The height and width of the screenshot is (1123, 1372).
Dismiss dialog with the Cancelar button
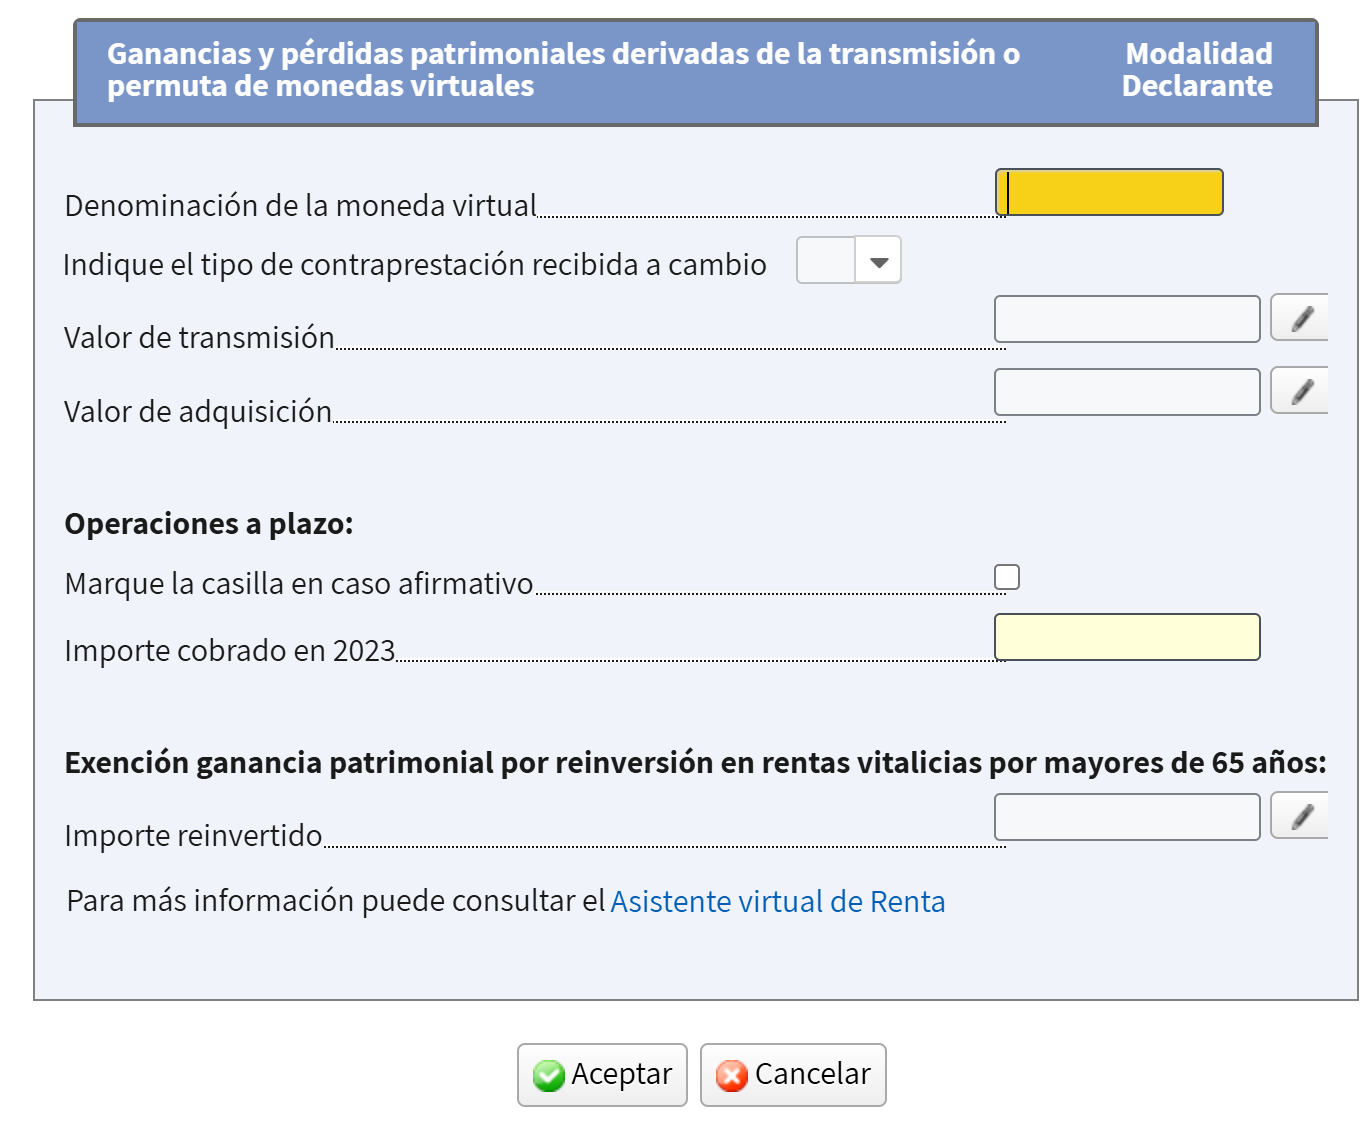coord(793,1075)
